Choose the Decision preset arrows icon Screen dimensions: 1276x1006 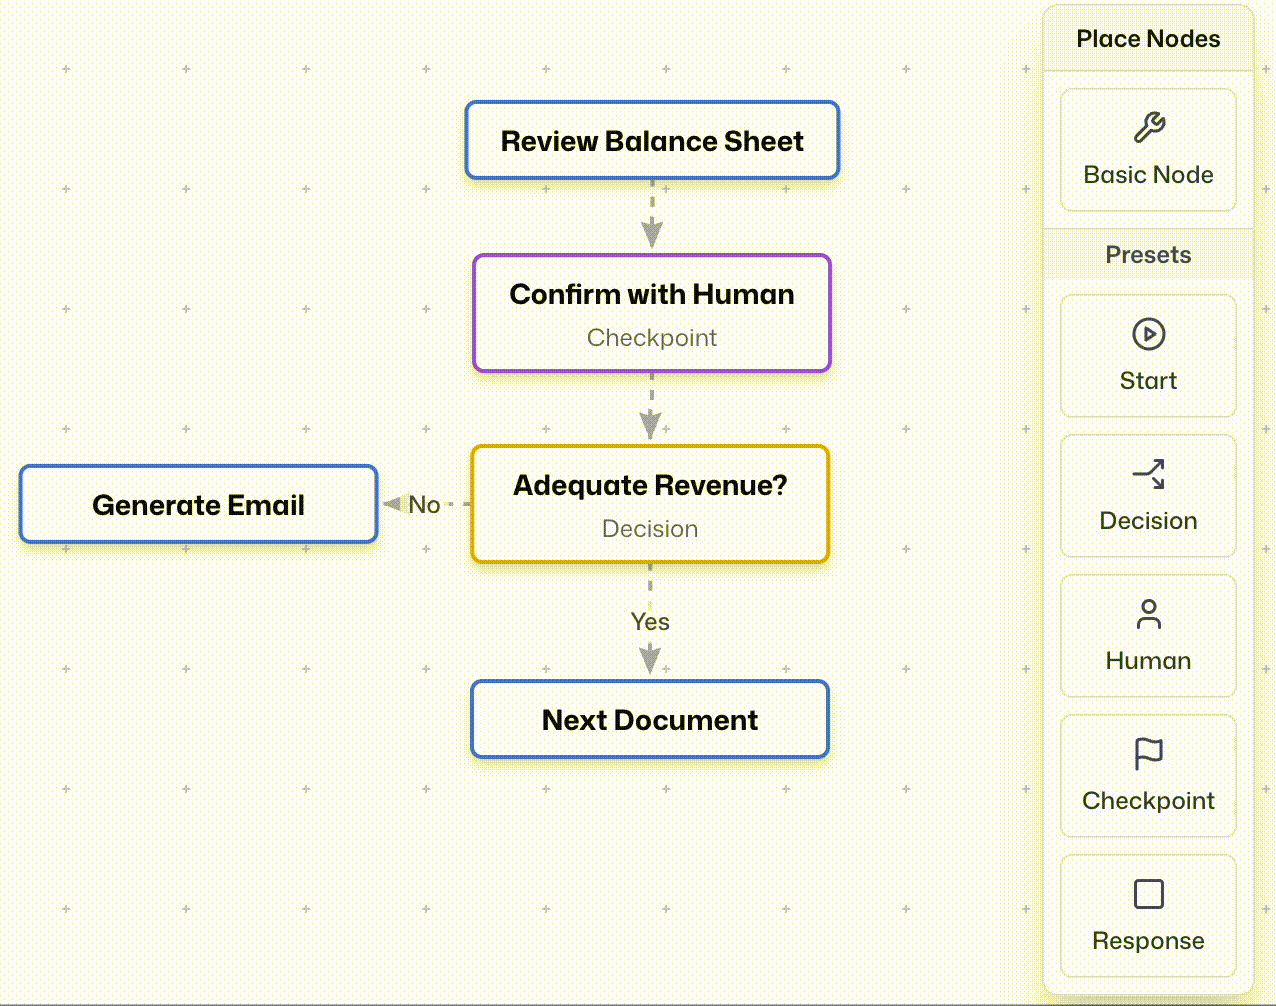click(x=1148, y=474)
